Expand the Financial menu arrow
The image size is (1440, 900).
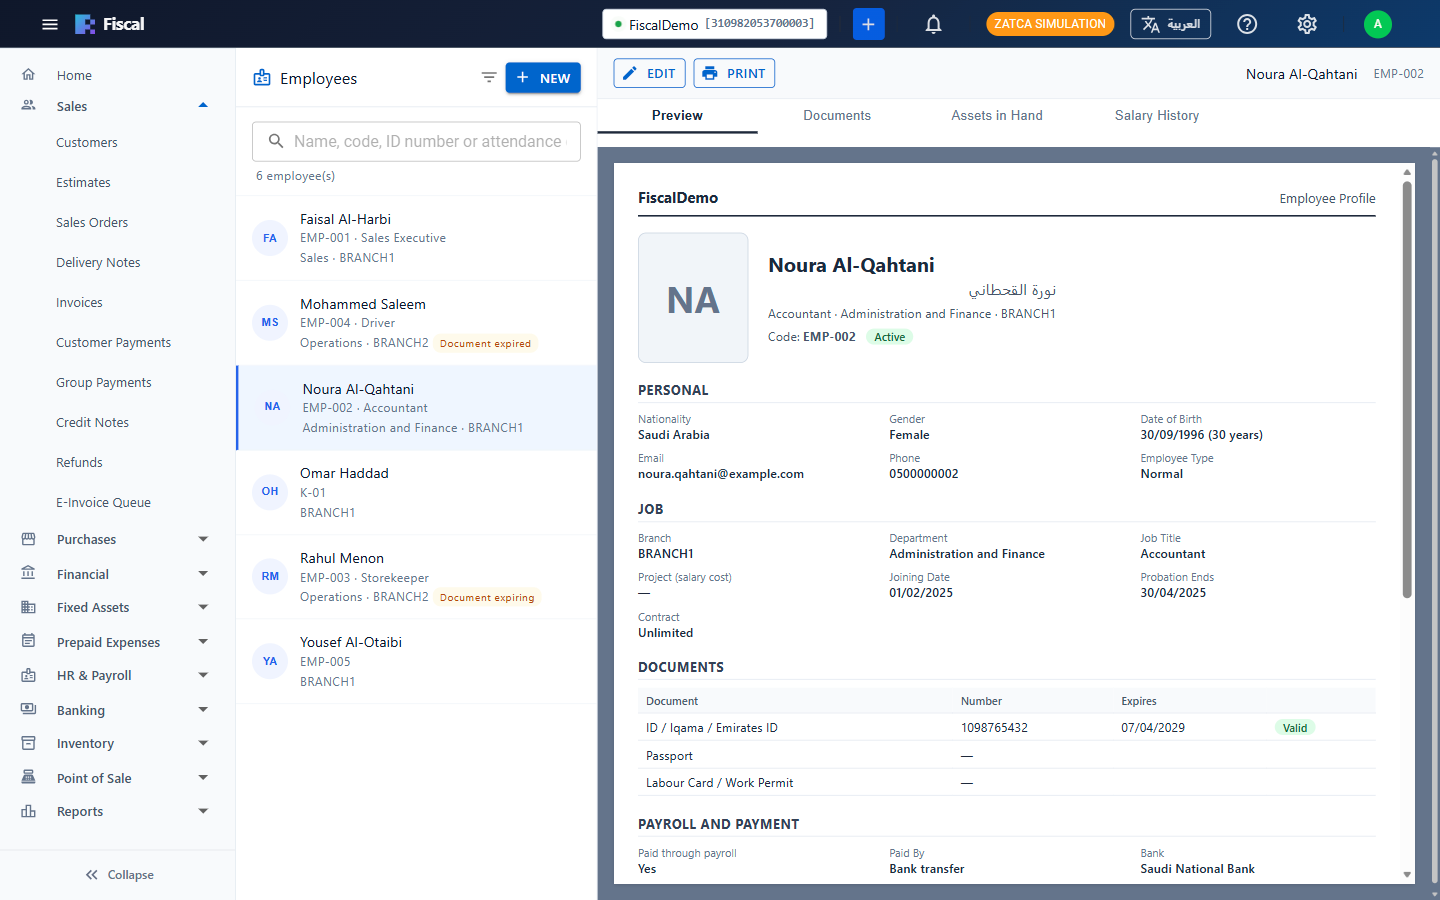pos(203,574)
